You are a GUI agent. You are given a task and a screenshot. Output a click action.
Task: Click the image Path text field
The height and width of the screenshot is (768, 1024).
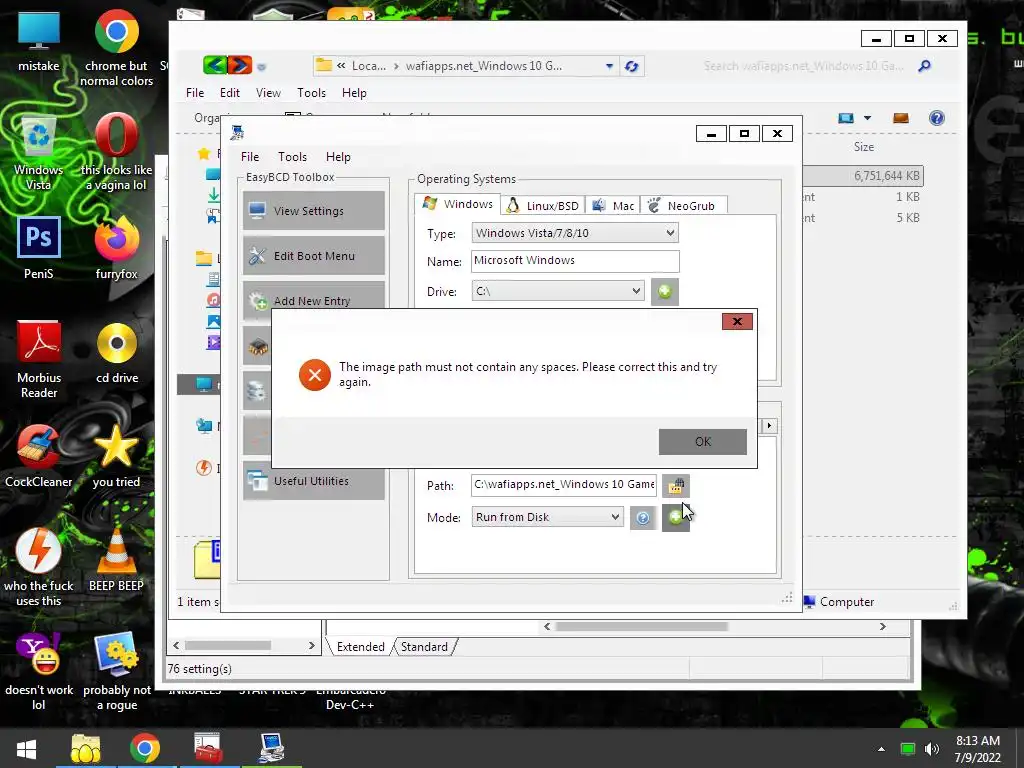pyautogui.click(x=564, y=485)
